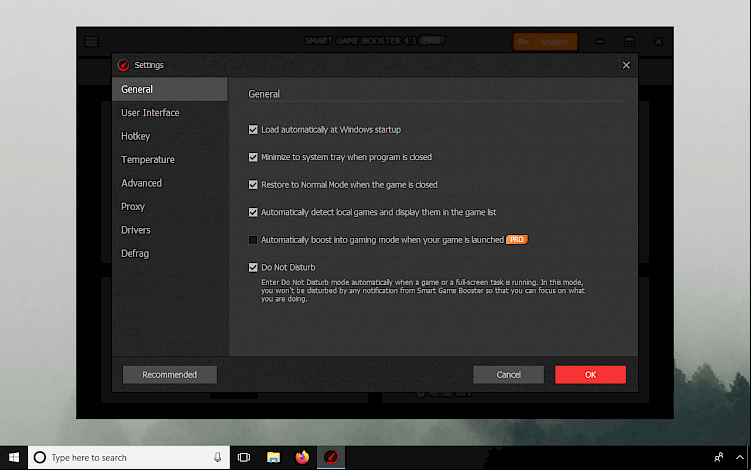751x470 pixels.
Task: Open the Defrag settings section
Action: click(170, 253)
